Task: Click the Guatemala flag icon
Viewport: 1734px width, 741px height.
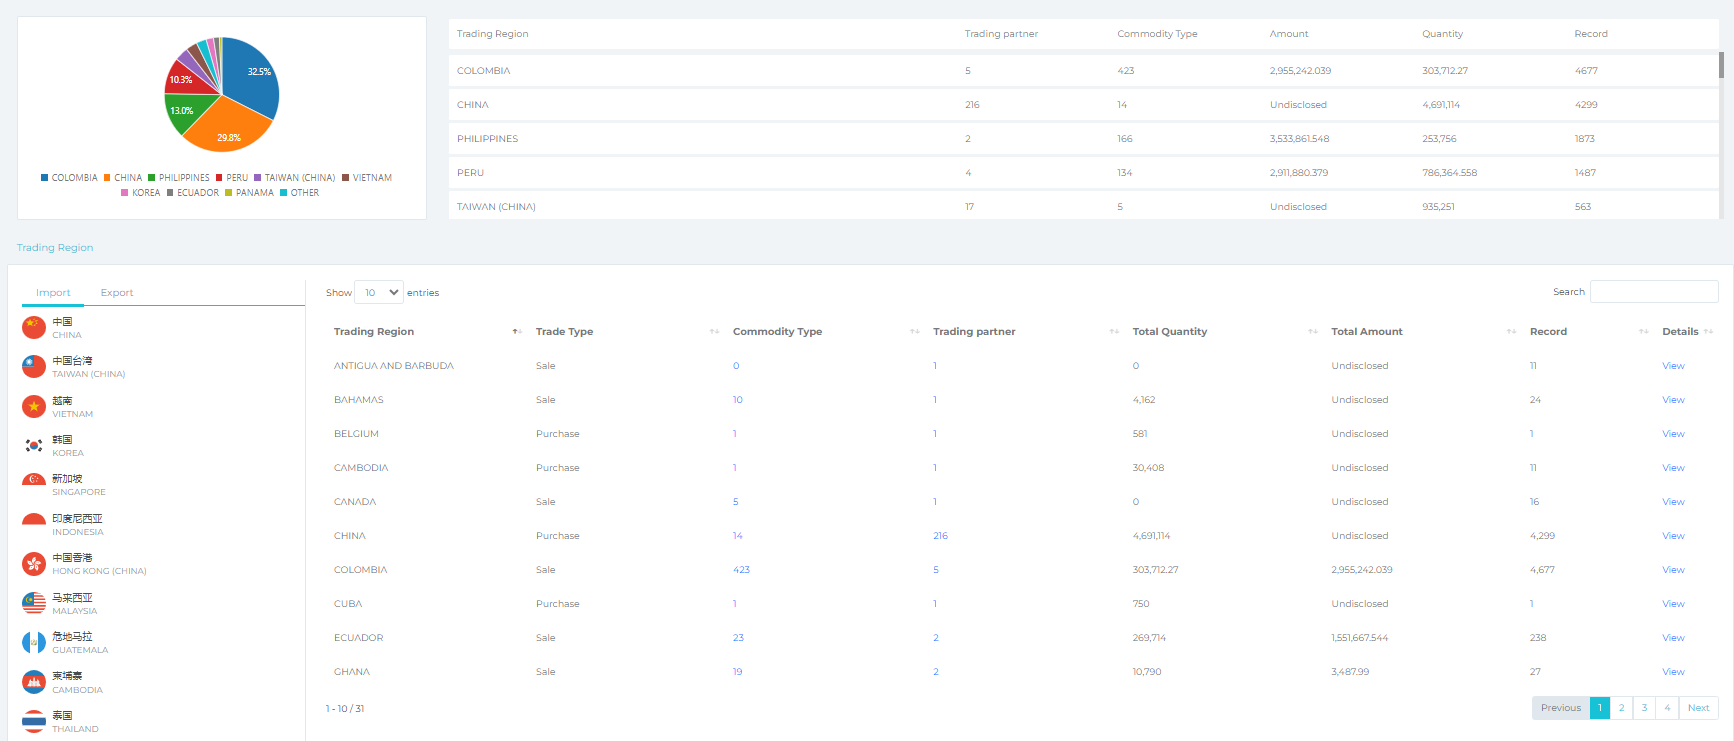Action: [x=34, y=643]
